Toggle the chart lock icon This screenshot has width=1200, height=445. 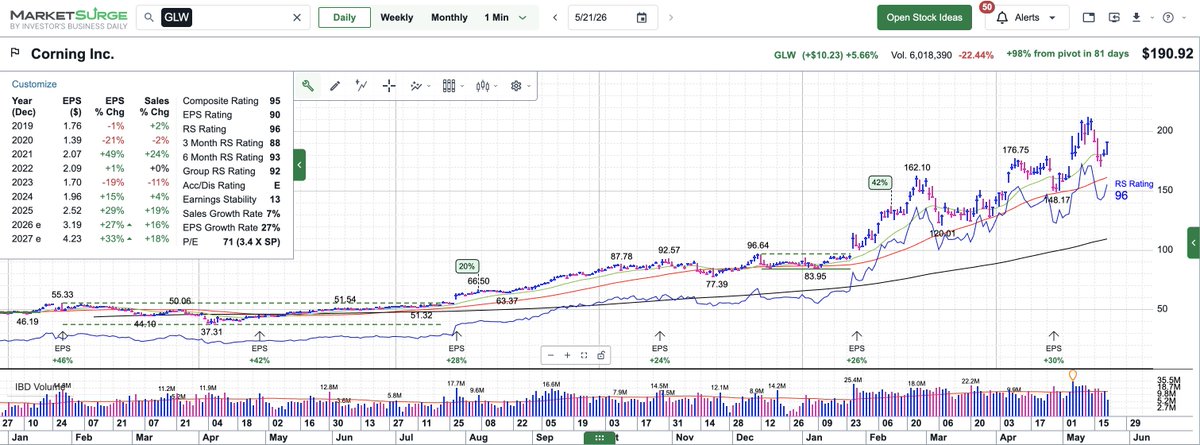coord(599,354)
